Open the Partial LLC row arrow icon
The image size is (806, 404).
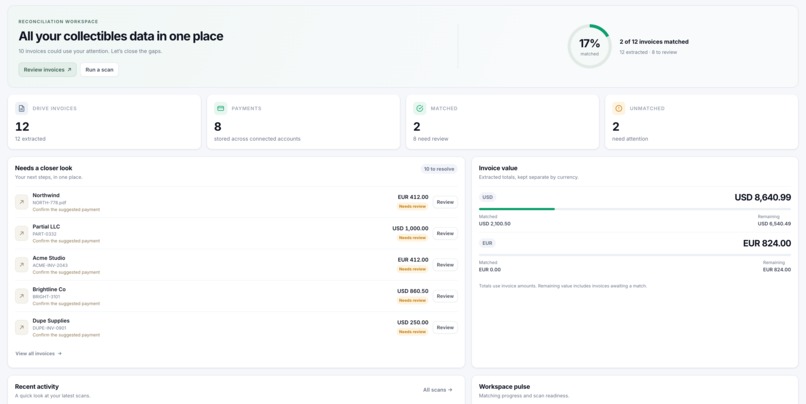click(x=22, y=233)
